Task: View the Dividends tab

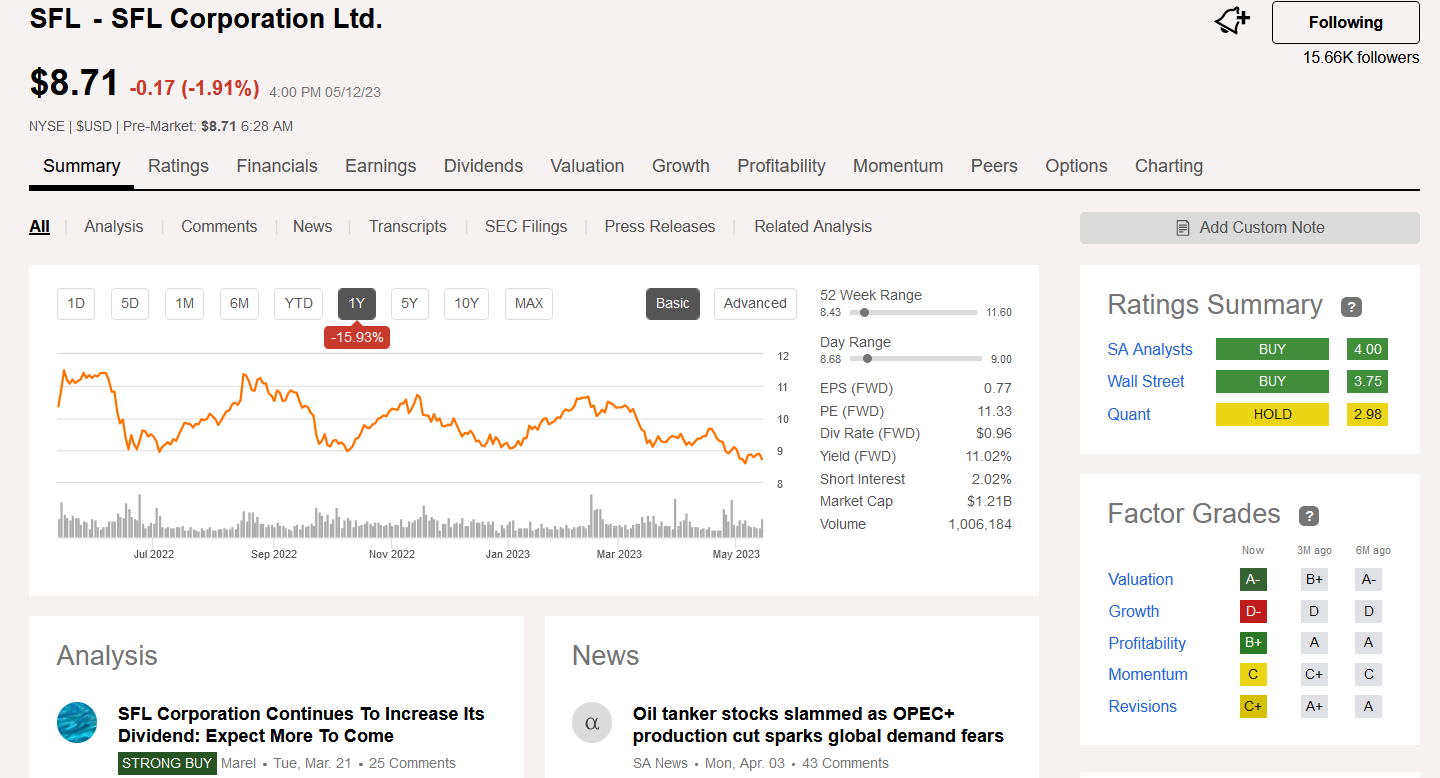Action: coord(483,166)
